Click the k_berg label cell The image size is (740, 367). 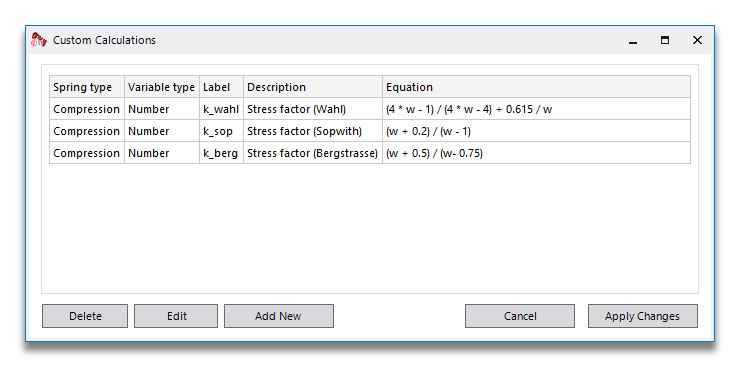221,153
